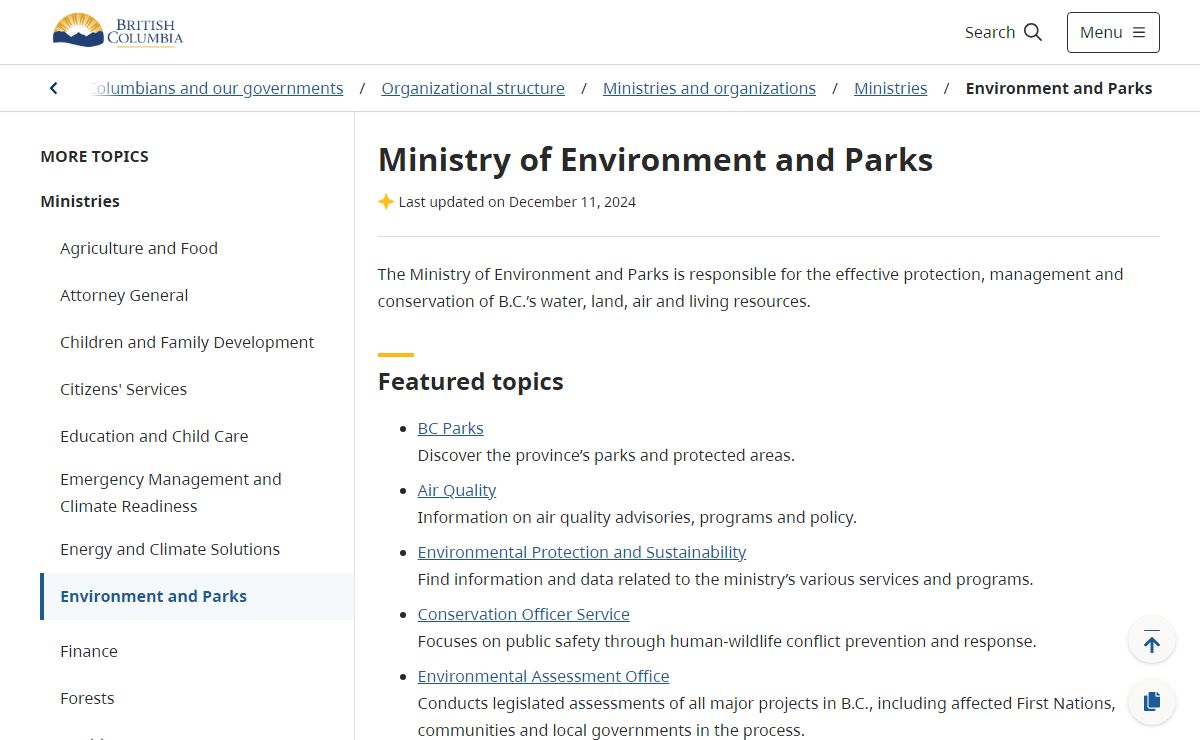
Task: Follow the Air Quality link
Action: 457,490
